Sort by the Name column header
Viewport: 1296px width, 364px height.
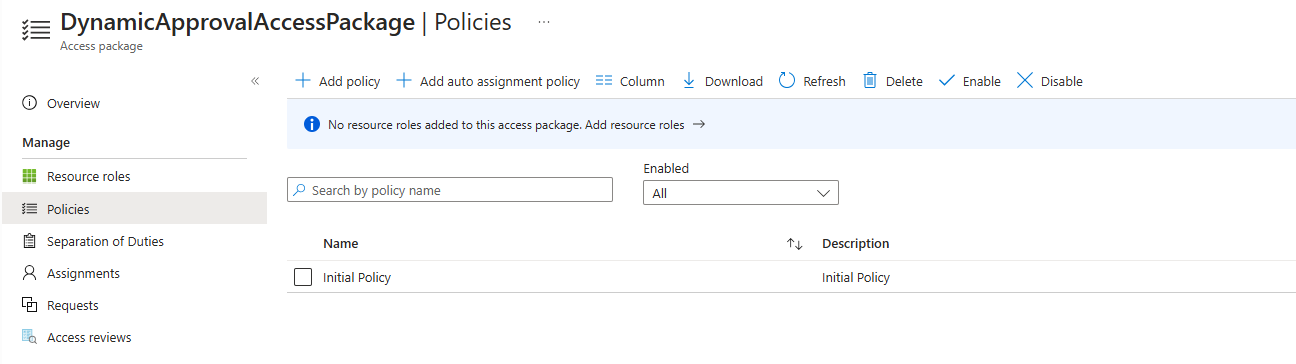coord(341,243)
